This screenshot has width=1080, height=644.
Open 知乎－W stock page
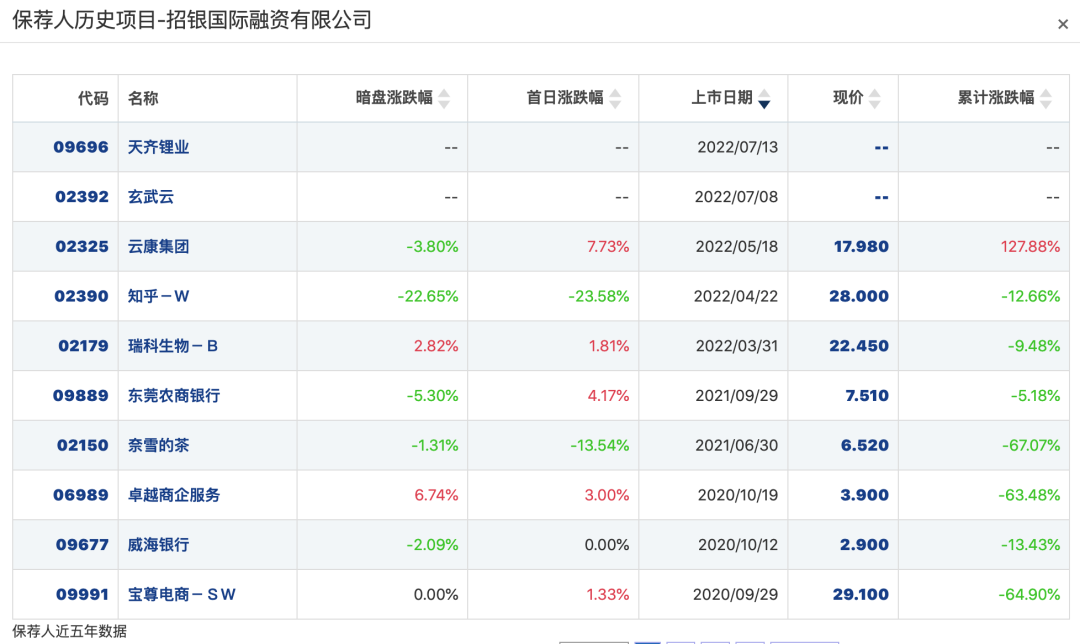pyautogui.click(x=158, y=296)
